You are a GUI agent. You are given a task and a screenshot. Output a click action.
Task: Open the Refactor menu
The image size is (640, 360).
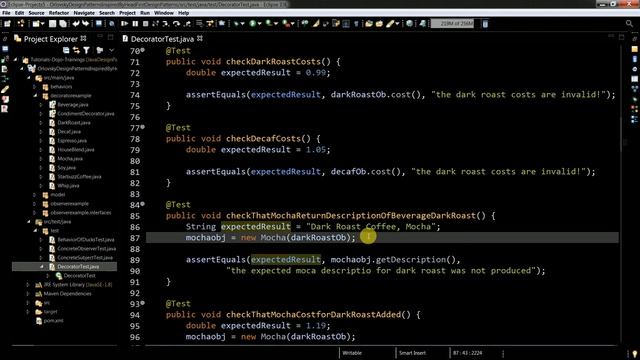point(59,13)
